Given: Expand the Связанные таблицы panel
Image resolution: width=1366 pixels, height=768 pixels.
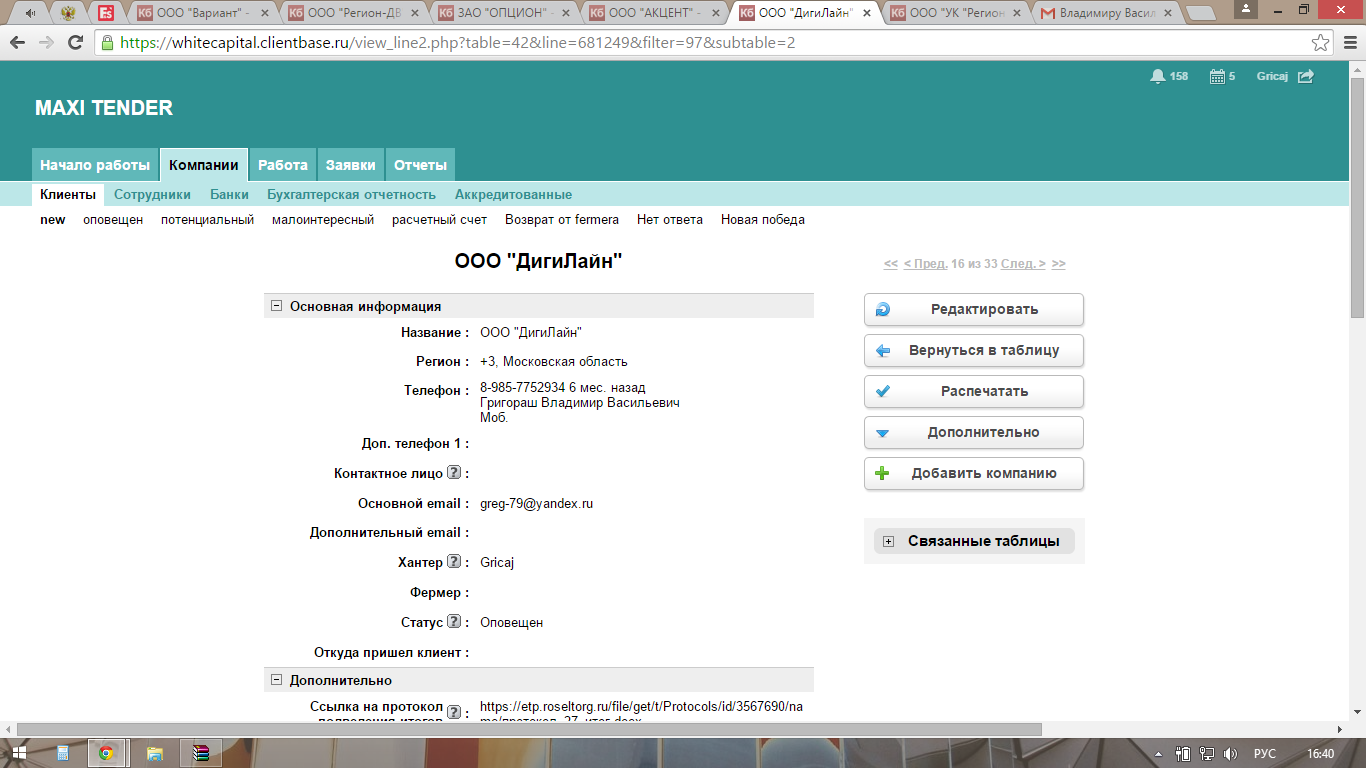Looking at the screenshot, I should click(x=888, y=541).
